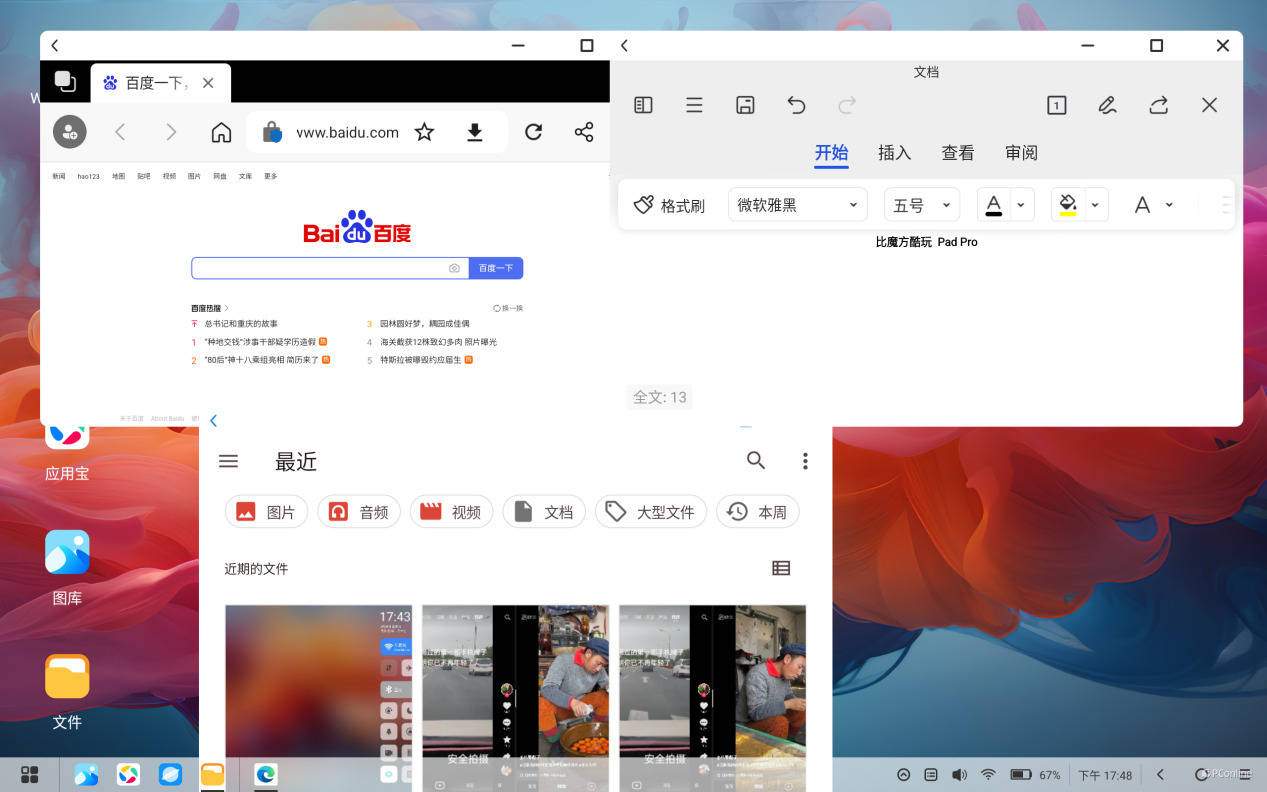Bookmark baidu.com with the star icon

point(425,132)
